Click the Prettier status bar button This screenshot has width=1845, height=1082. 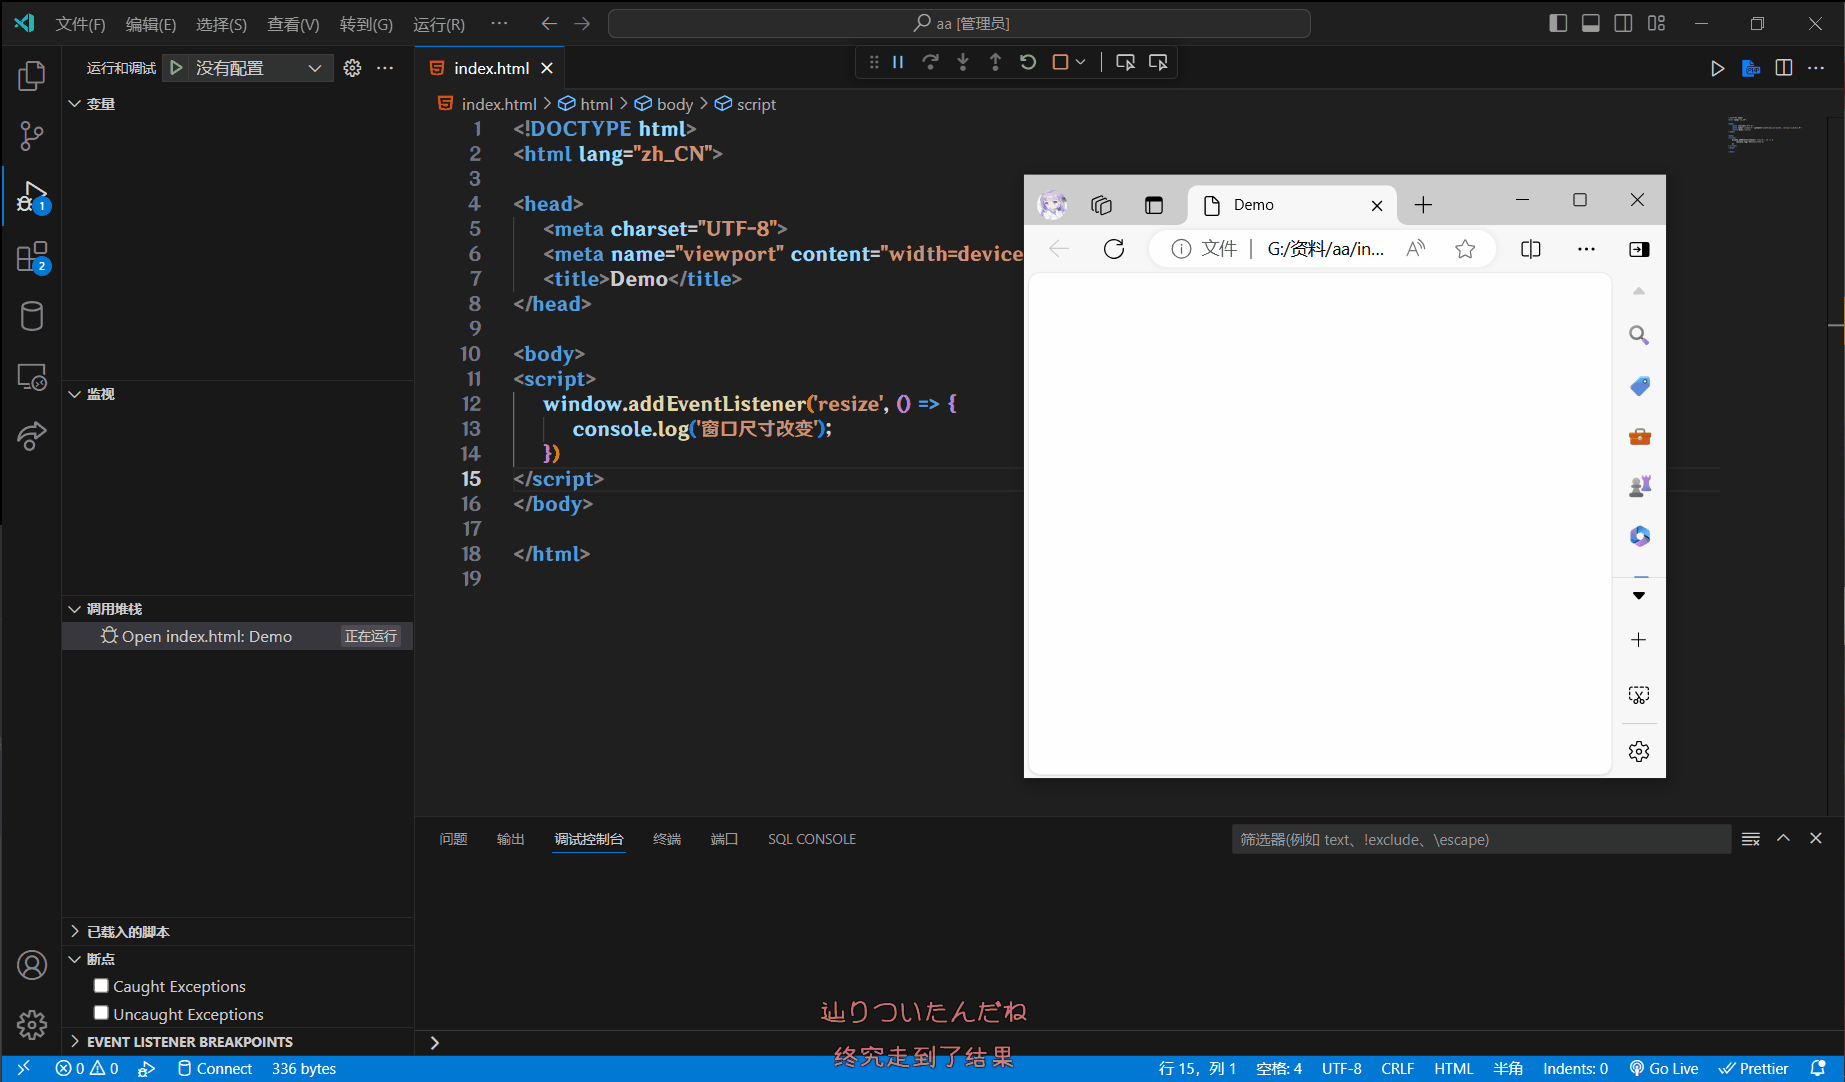[x=1754, y=1068]
